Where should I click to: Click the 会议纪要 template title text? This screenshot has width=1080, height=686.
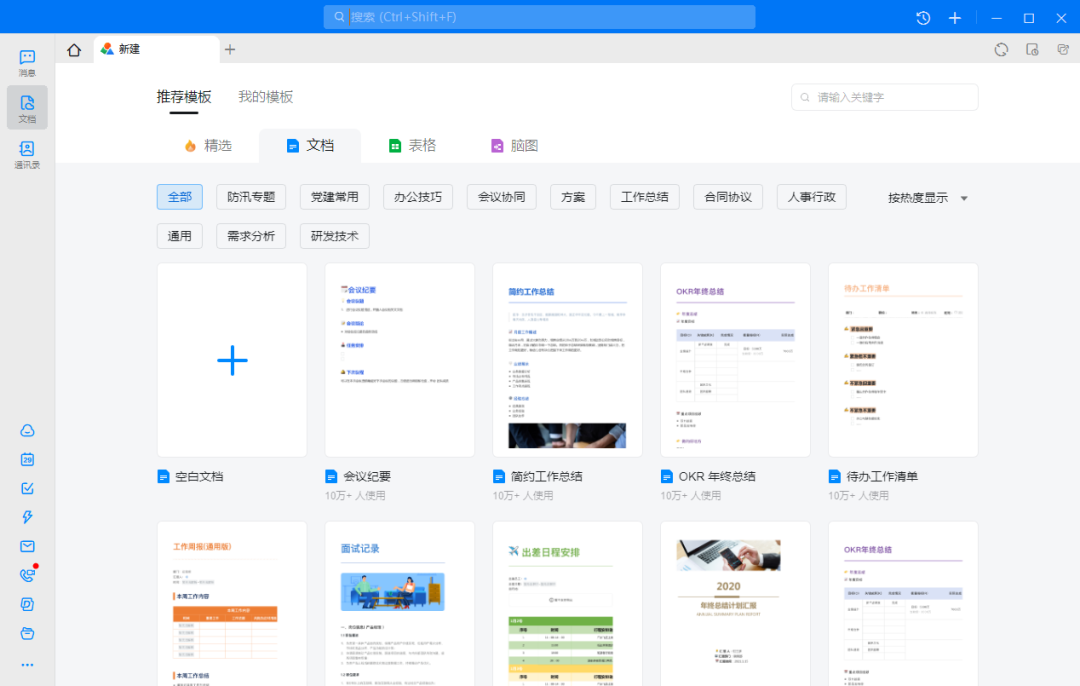[x=367, y=476]
